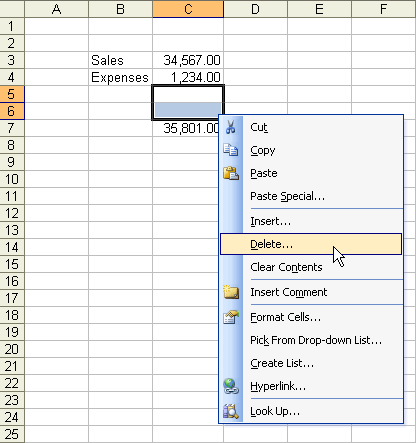This screenshot has width=416, height=443.
Task: Select the highlighted column C header
Action: [188, 9]
